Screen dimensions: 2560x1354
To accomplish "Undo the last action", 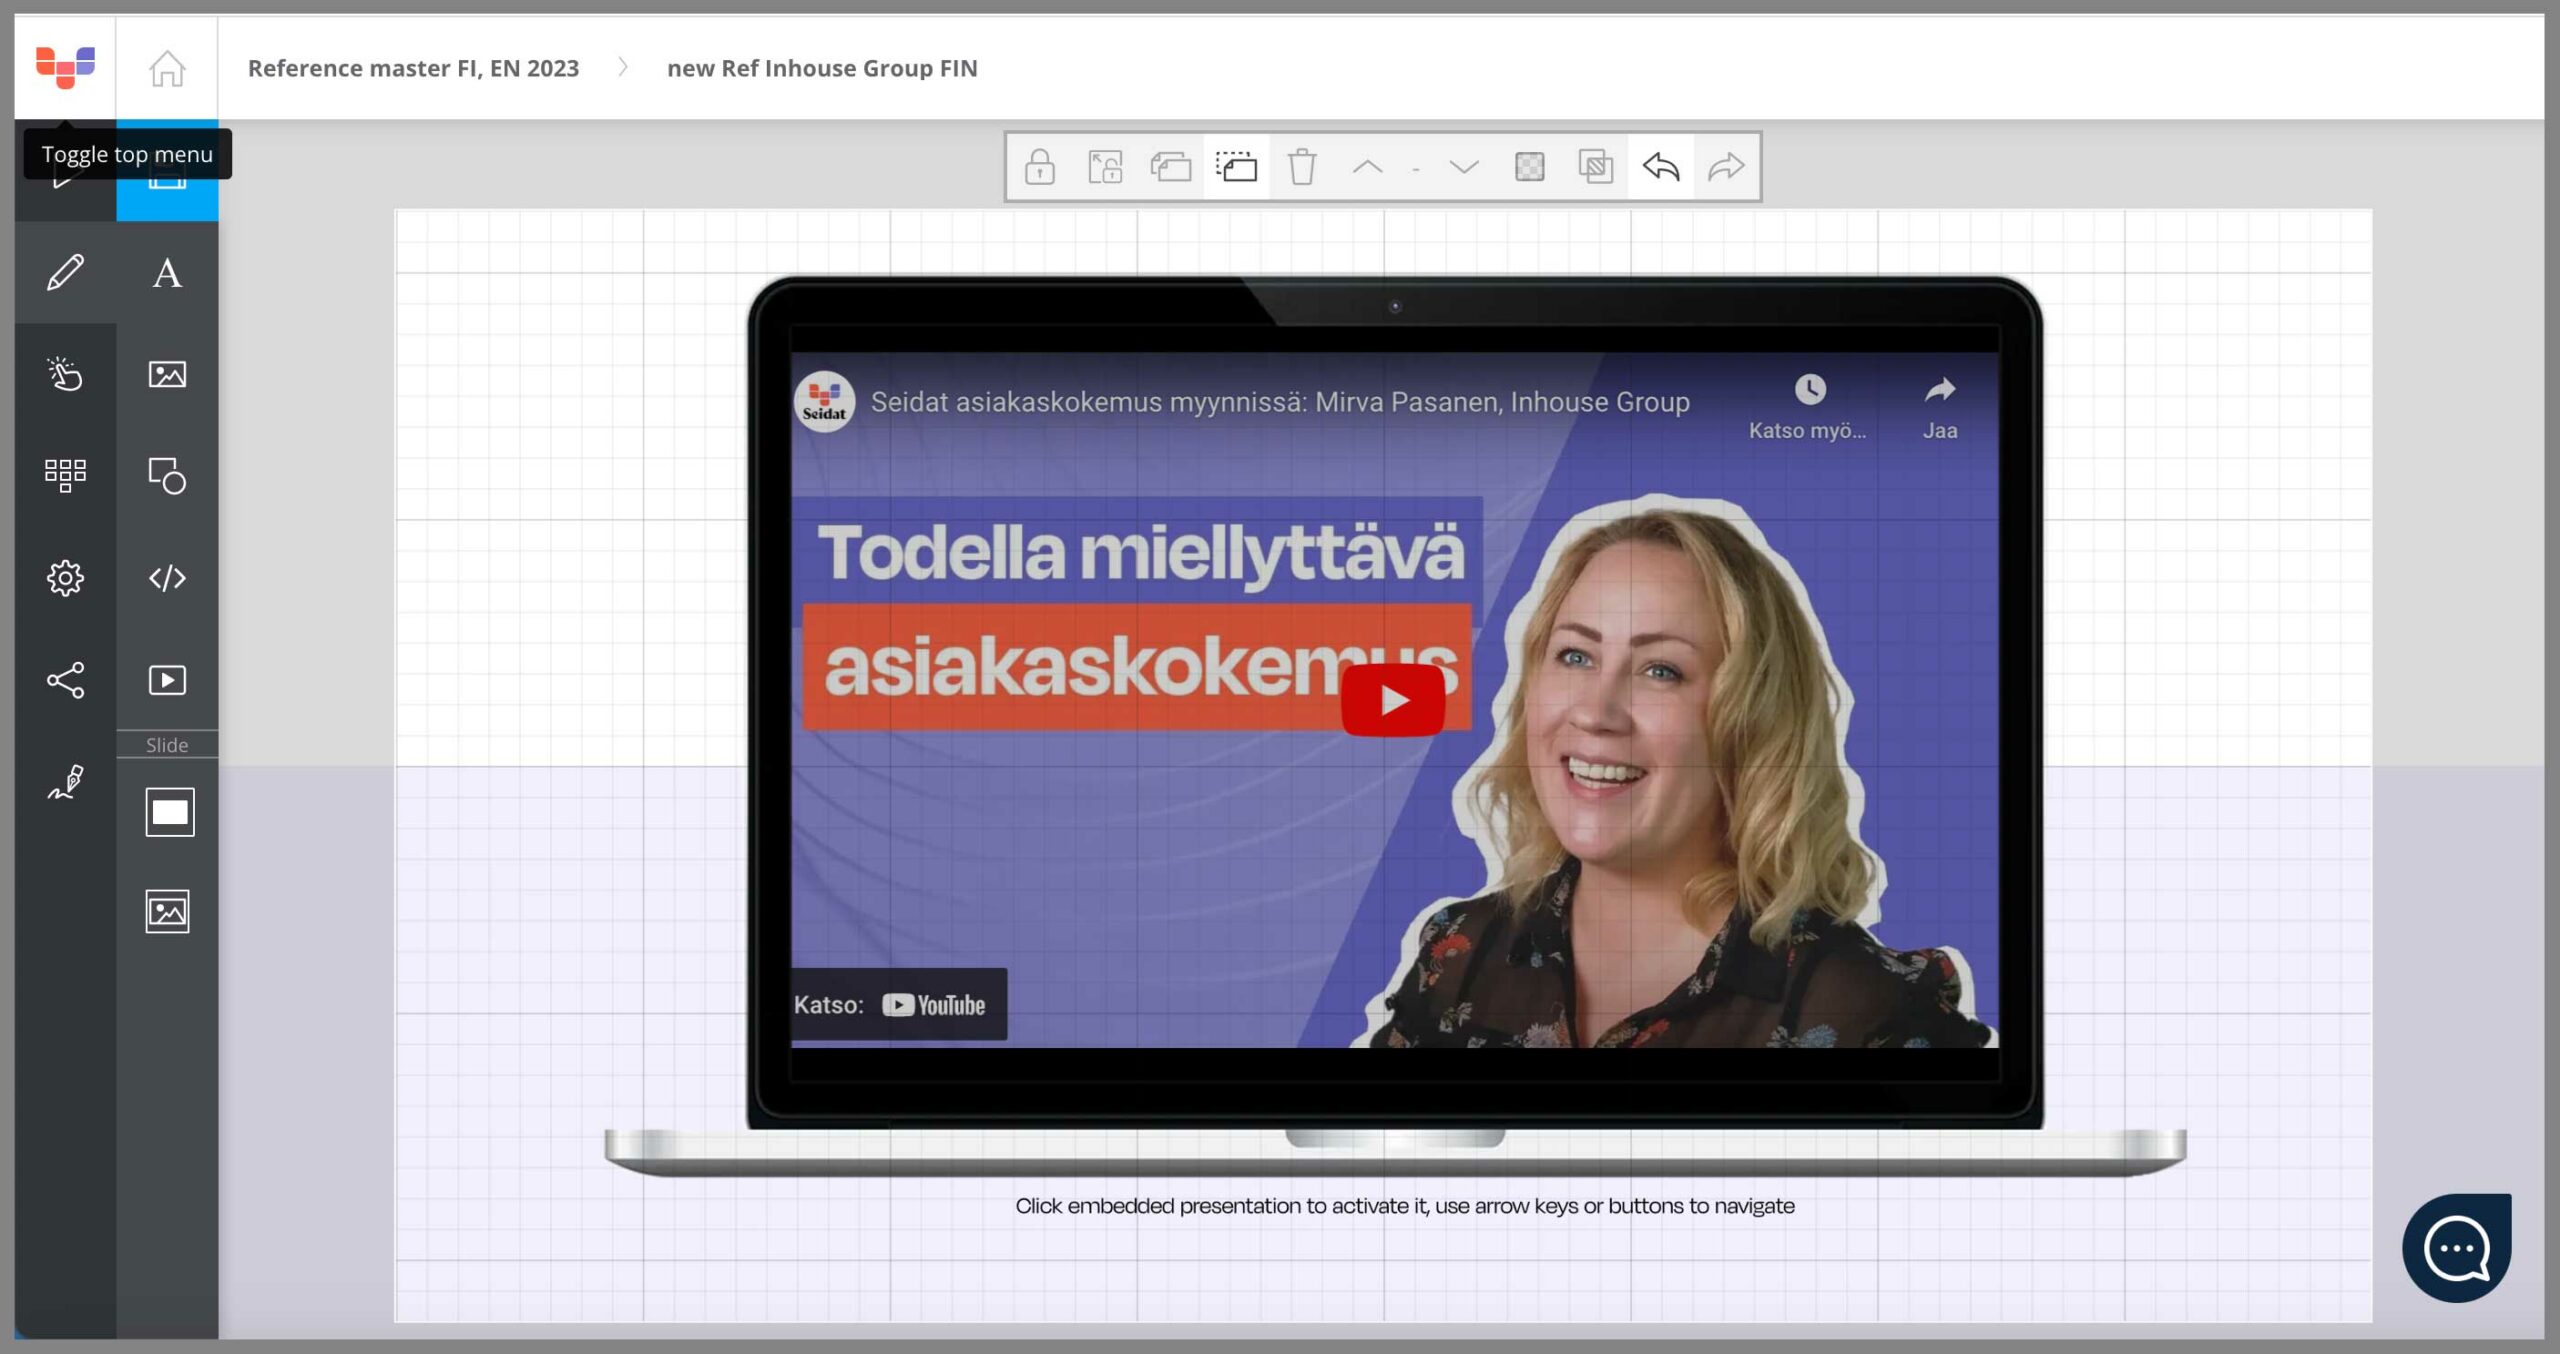I will click(1661, 166).
